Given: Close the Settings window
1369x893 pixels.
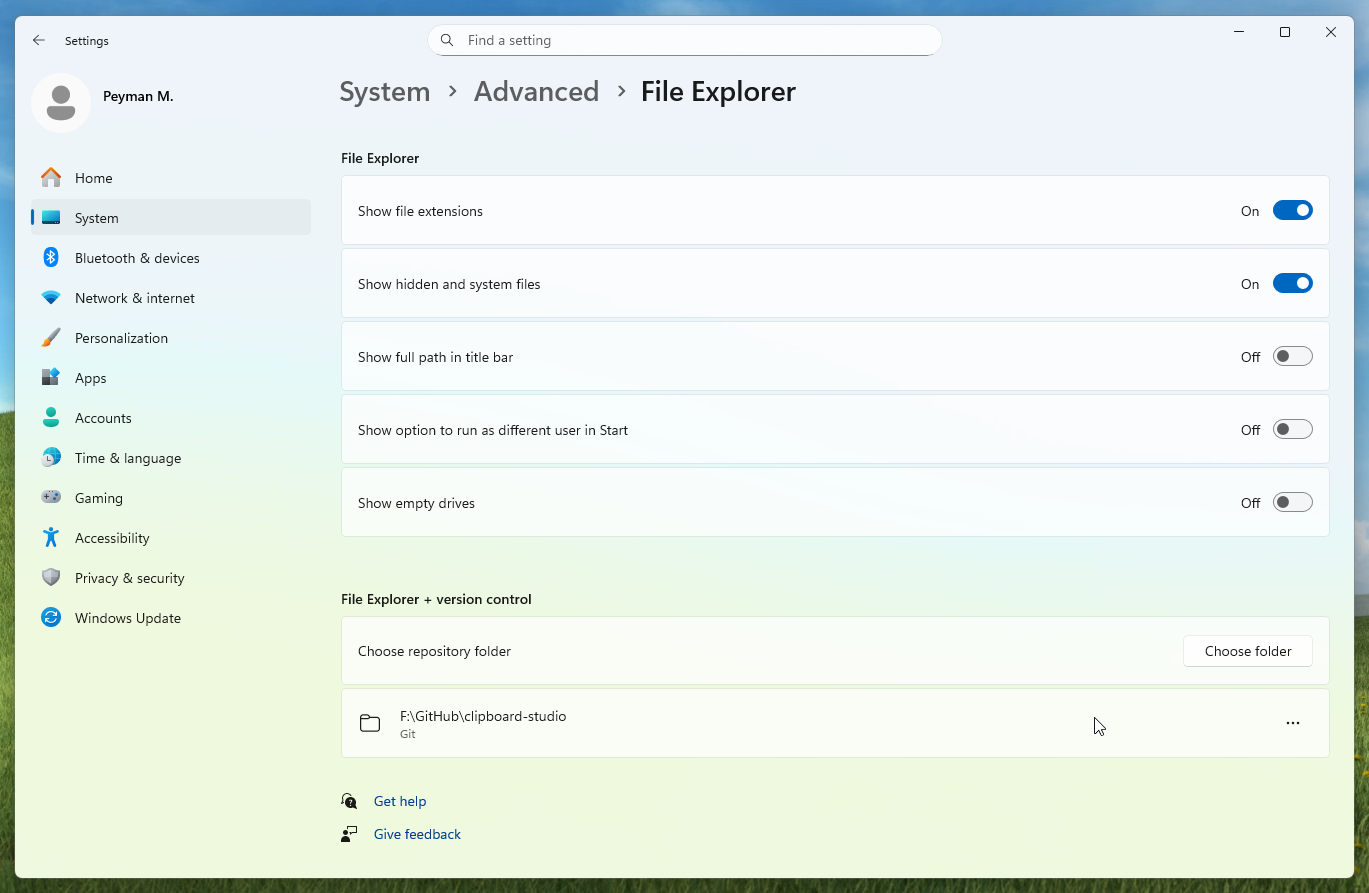Looking at the screenshot, I should [x=1331, y=32].
